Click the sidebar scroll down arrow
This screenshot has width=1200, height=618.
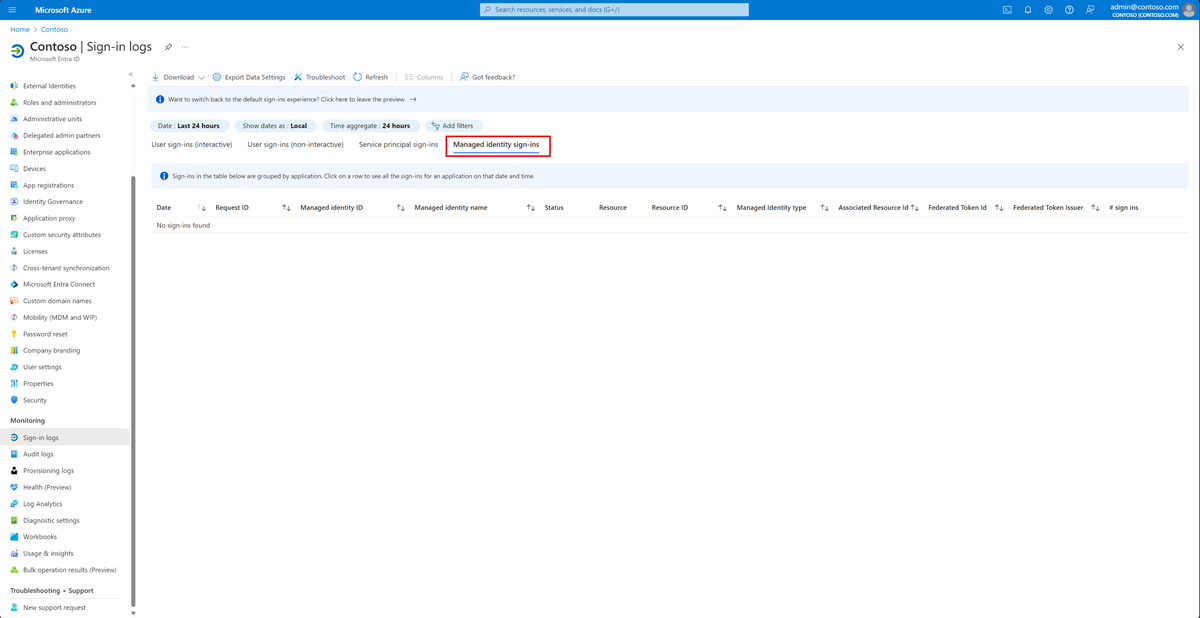(133, 613)
